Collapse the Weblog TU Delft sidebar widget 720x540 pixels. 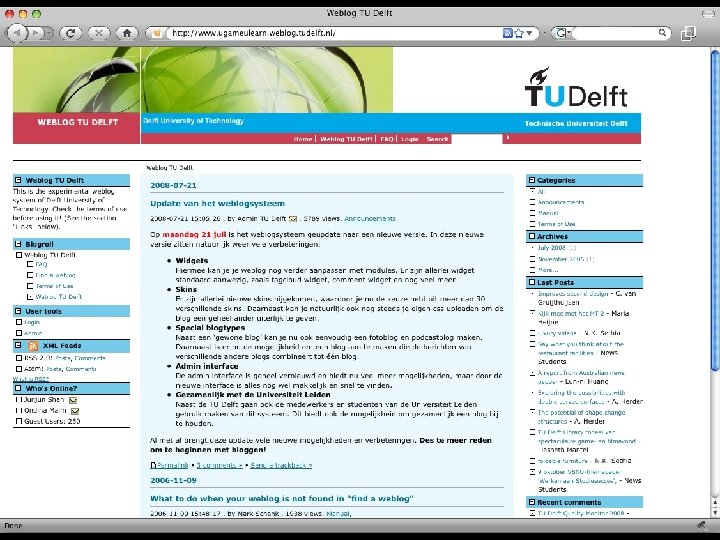(18, 180)
